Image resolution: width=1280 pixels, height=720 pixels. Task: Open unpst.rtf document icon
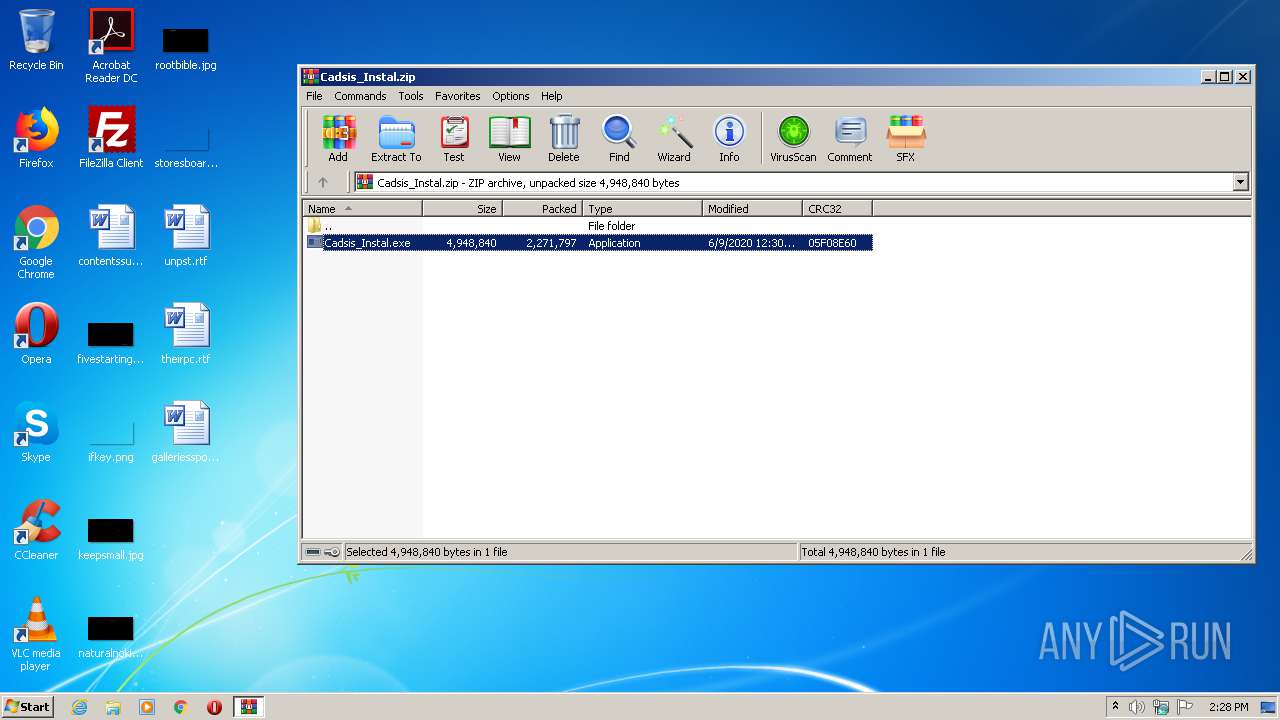(x=186, y=236)
